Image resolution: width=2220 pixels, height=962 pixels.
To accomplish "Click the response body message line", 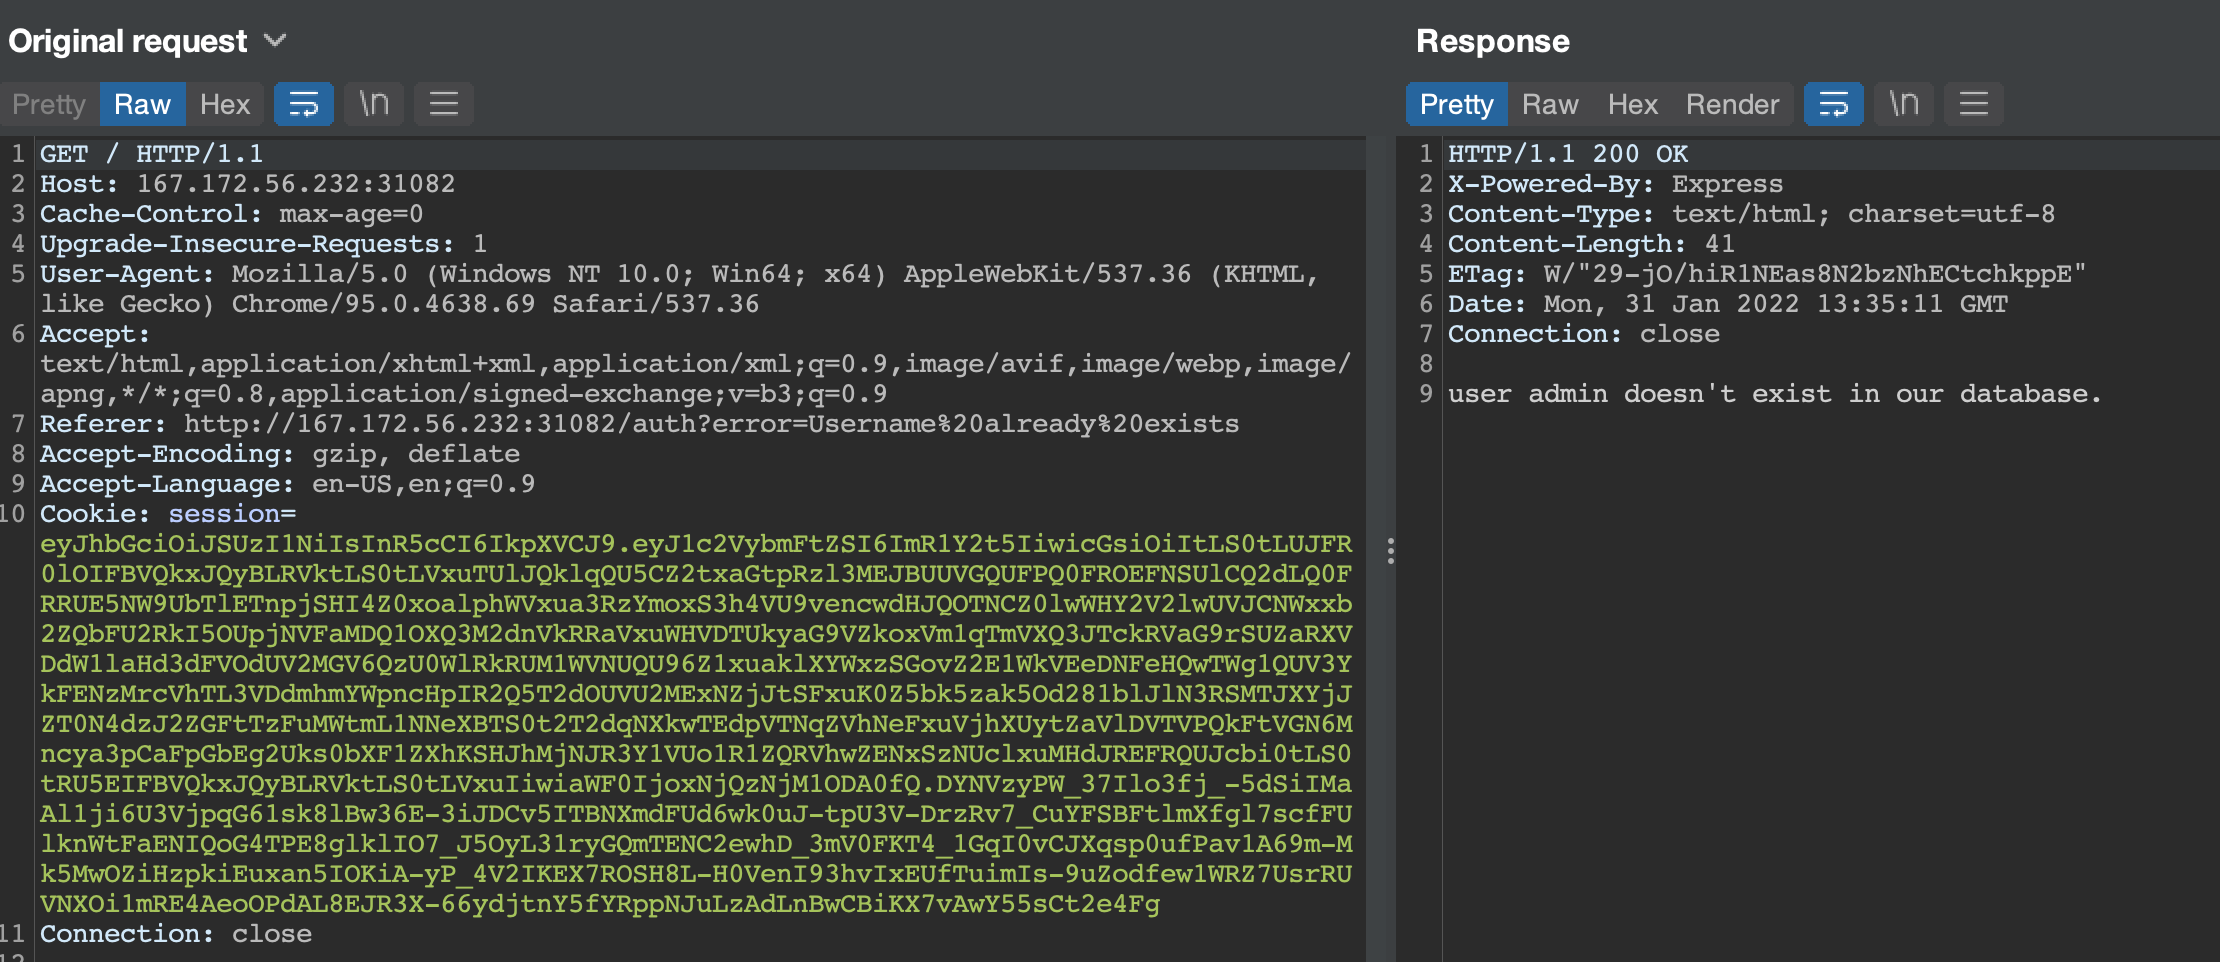I will 1774,394.
